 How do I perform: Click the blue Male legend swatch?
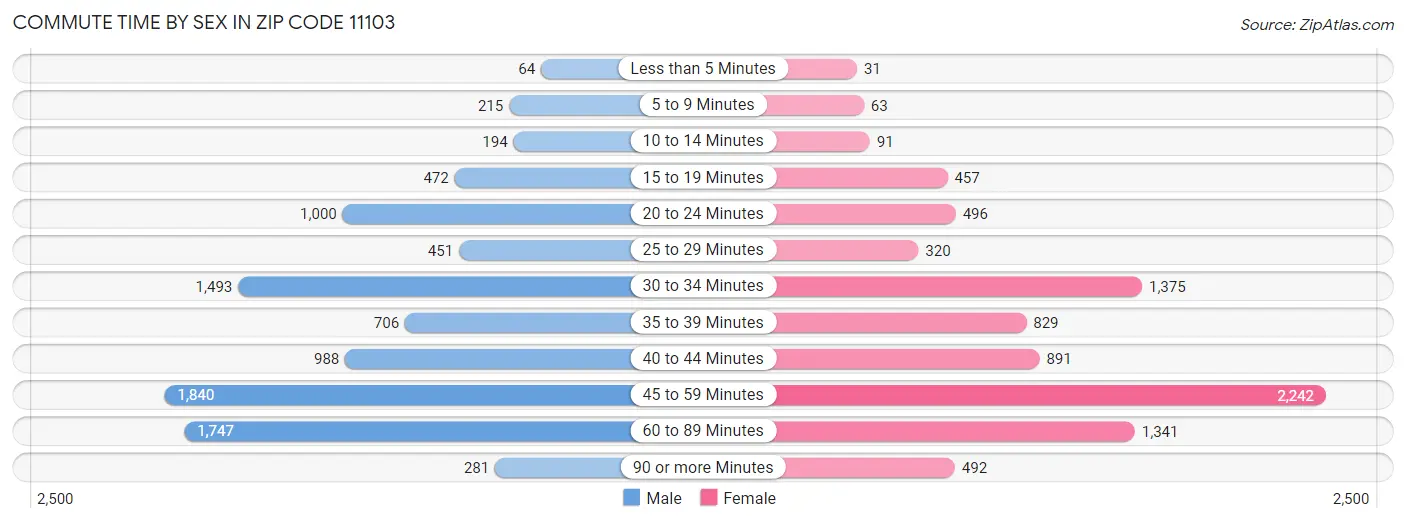tap(631, 498)
